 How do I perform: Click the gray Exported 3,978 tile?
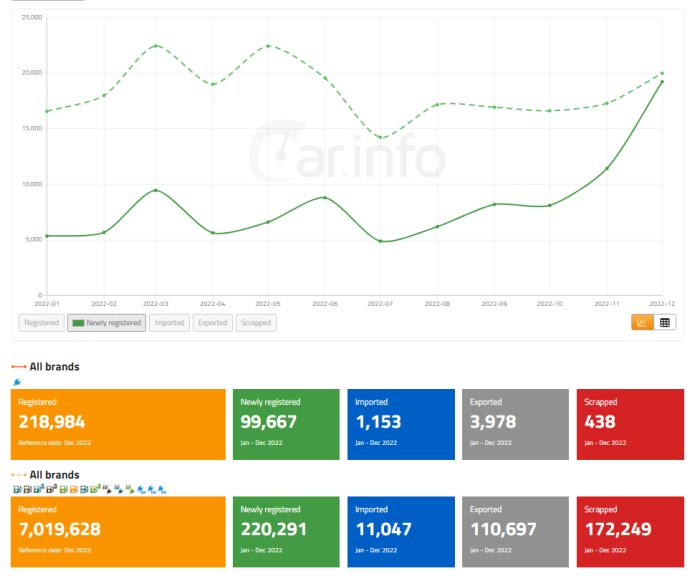click(516, 424)
